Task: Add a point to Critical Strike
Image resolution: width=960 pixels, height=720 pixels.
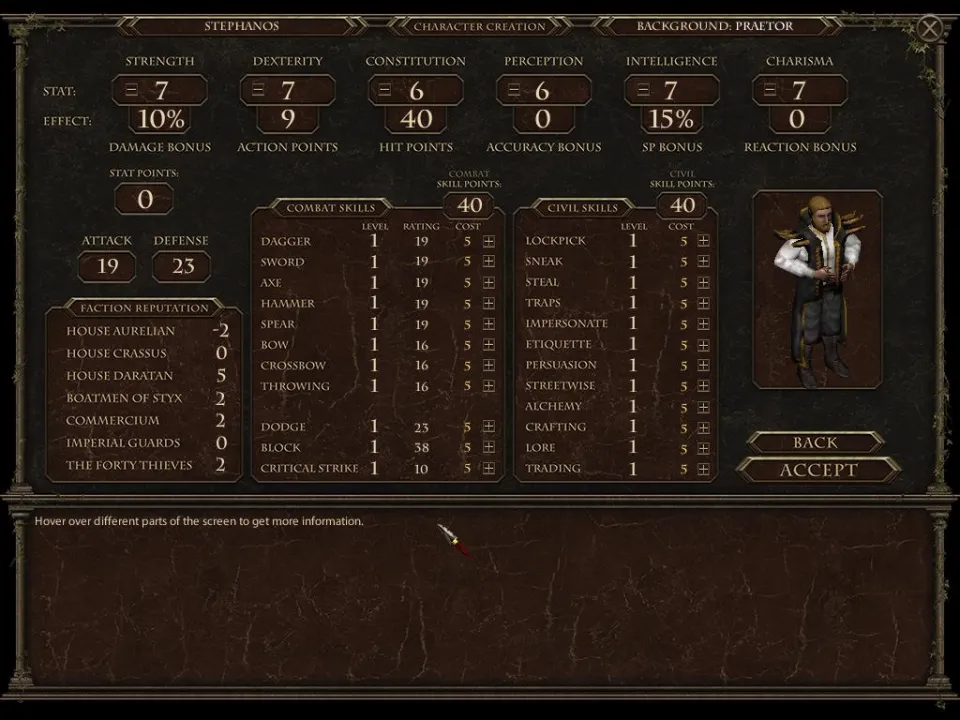Action: tap(489, 469)
